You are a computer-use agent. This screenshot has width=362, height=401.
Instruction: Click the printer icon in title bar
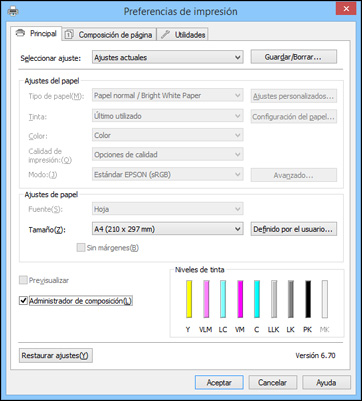pyautogui.click(x=13, y=11)
